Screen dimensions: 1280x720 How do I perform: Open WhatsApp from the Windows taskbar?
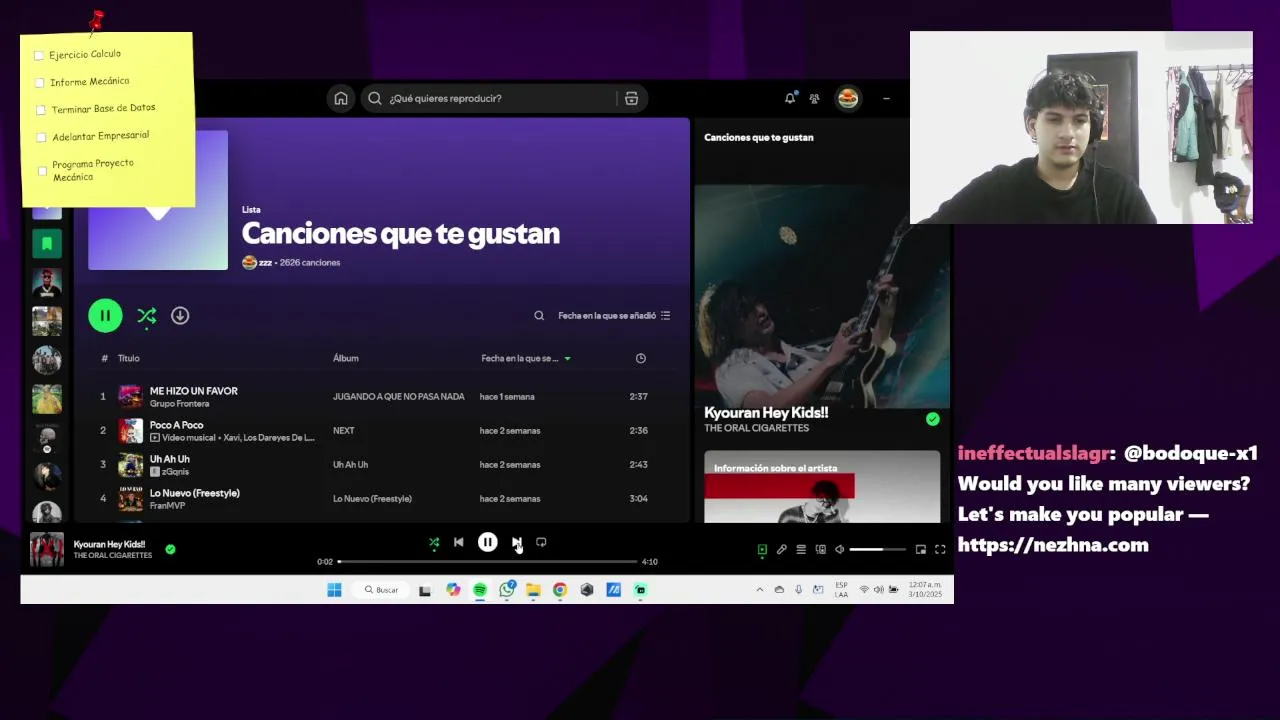(507, 590)
